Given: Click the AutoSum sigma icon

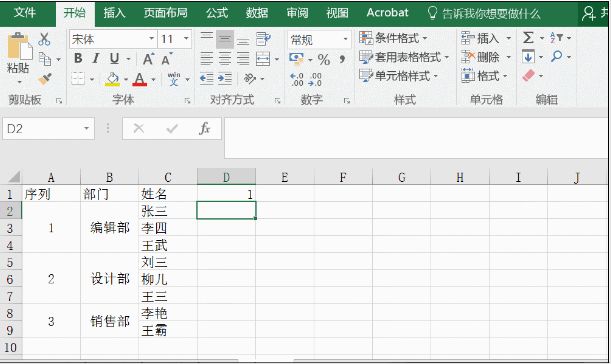Looking at the screenshot, I should pos(528,38).
